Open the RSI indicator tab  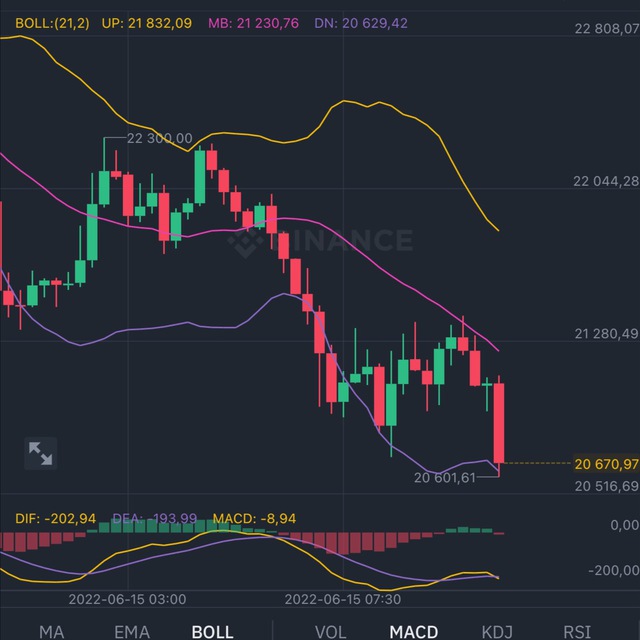[577, 631]
